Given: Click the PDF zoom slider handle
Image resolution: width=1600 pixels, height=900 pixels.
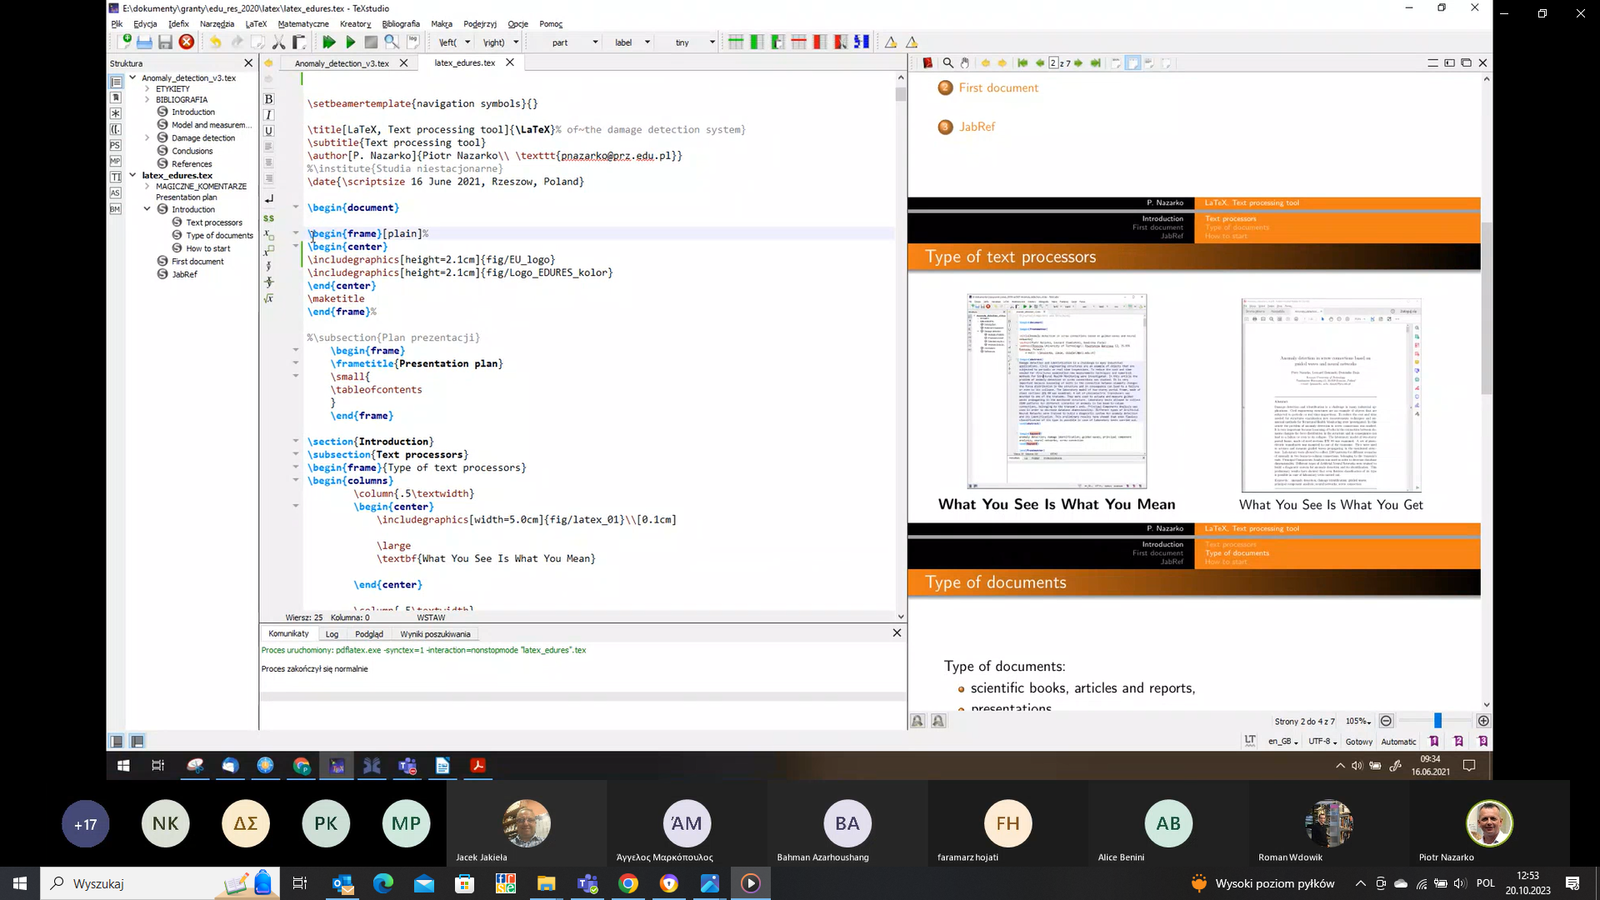Looking at the screenshot, I should tap(1437, 721).
